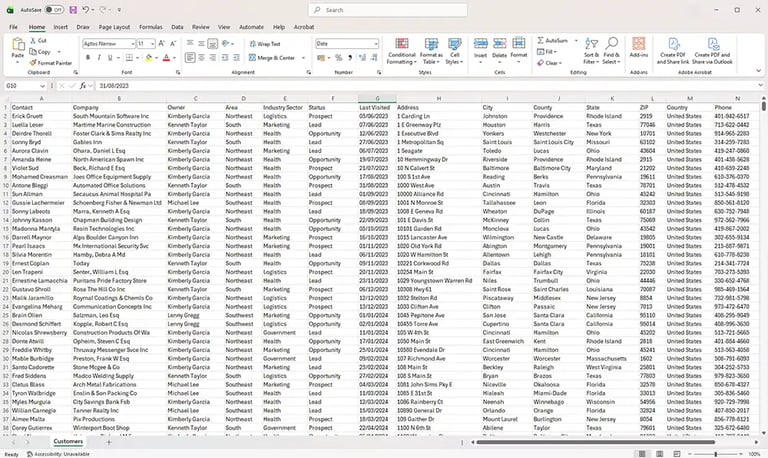Select the Customers sheet tab
Image resolution: width=768 pixels, height=458 pixels.
[x=68, y=441]
